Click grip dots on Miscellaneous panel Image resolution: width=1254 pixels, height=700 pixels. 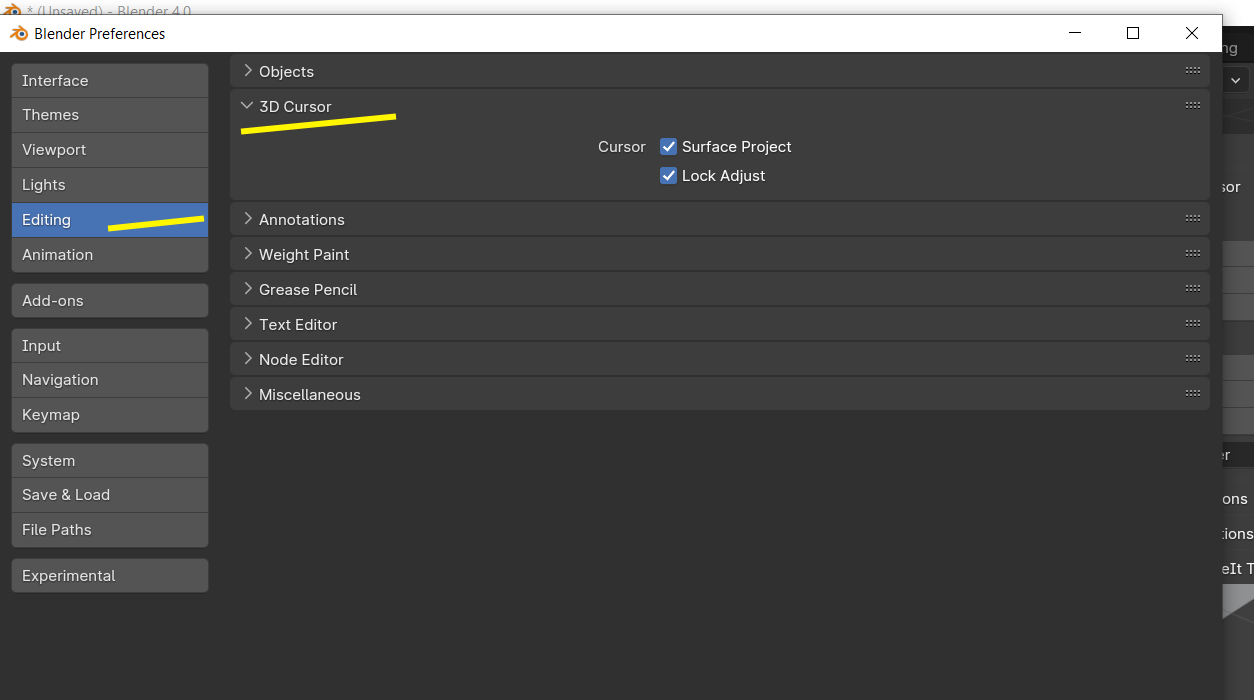[1192, 394]
